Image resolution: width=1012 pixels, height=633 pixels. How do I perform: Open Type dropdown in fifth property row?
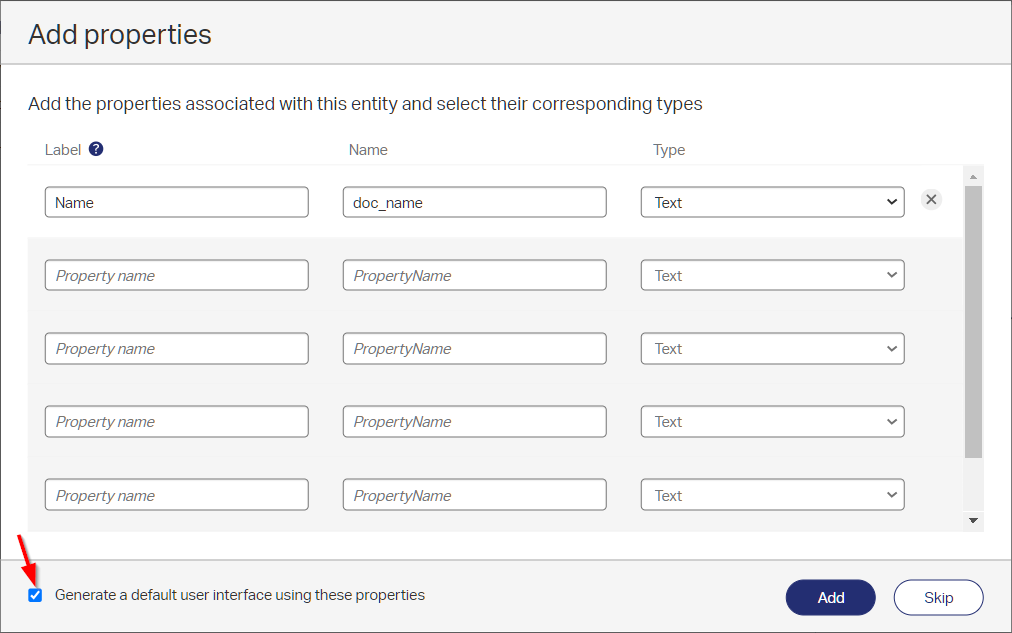coord(772,495)
